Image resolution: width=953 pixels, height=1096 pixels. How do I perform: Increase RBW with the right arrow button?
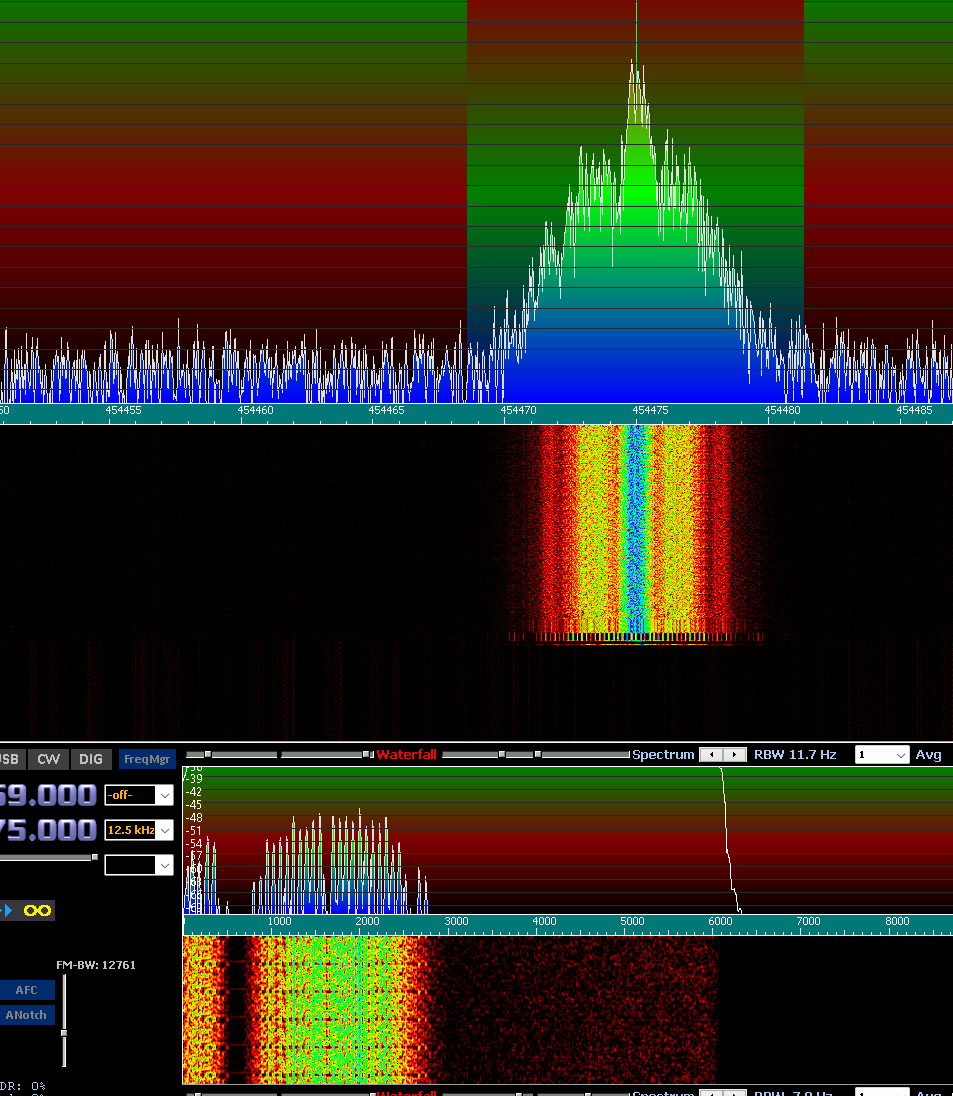pos(734,755)
